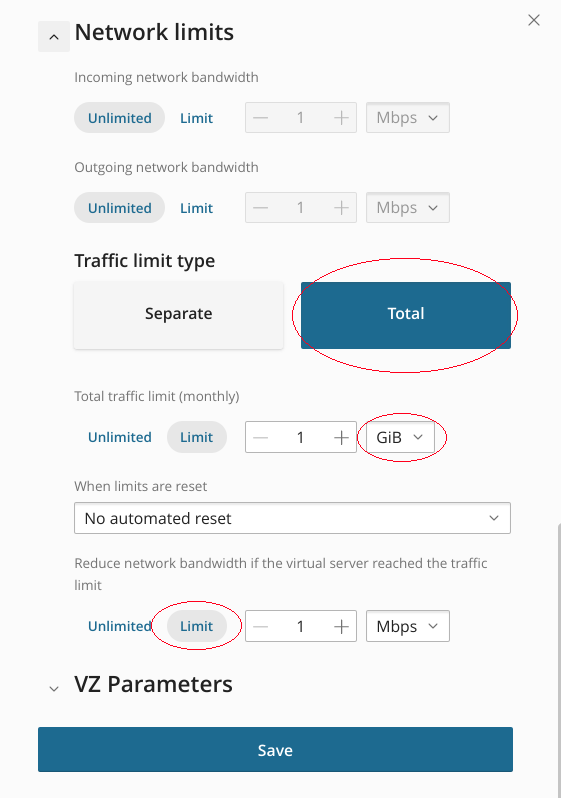Open Mbps dropdown for reduced bandwidth
The height and width of the screenshot is (798, 561).
point(408,626)
